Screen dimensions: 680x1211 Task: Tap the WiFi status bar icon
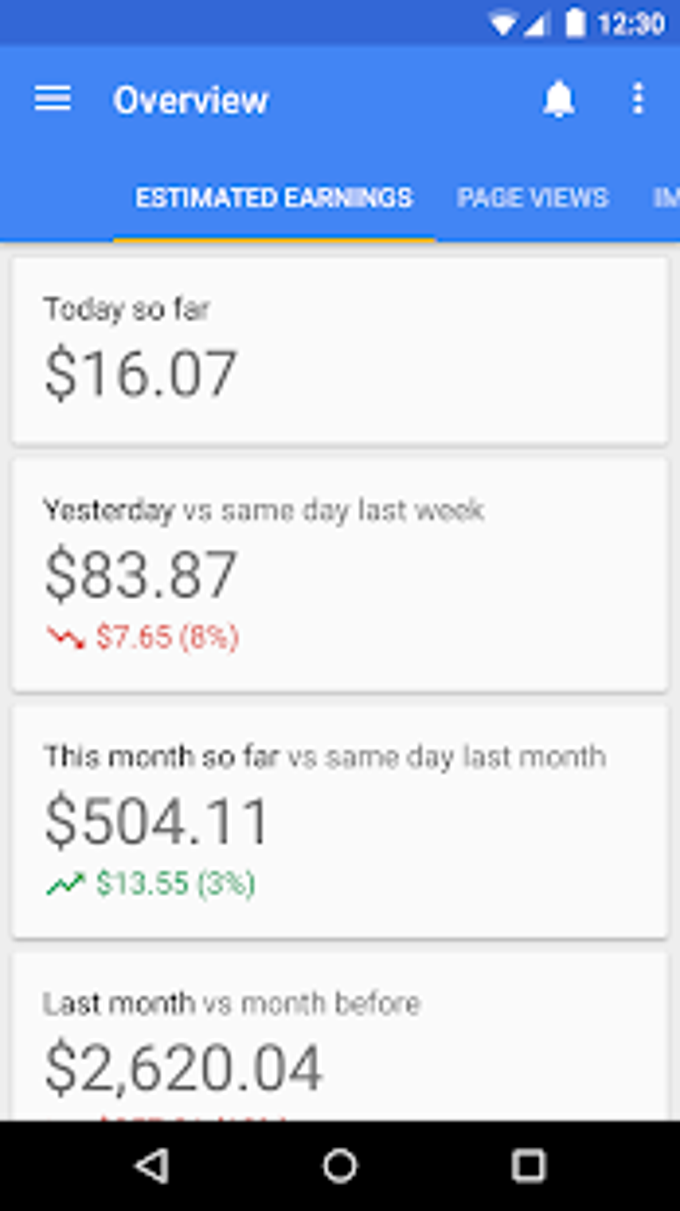503,23
